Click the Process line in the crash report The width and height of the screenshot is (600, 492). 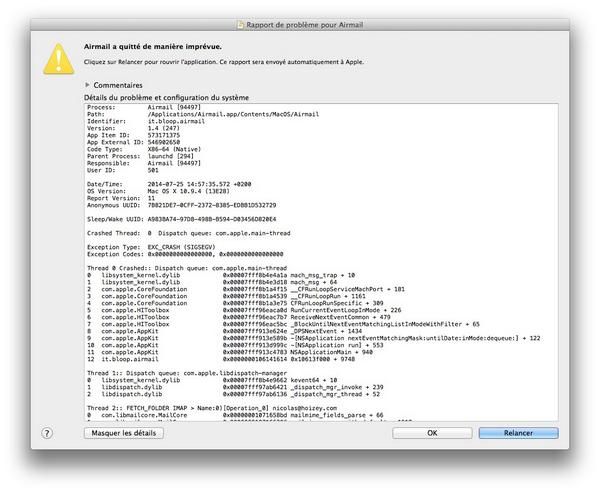pyautogui.click(x=140, y=108)
